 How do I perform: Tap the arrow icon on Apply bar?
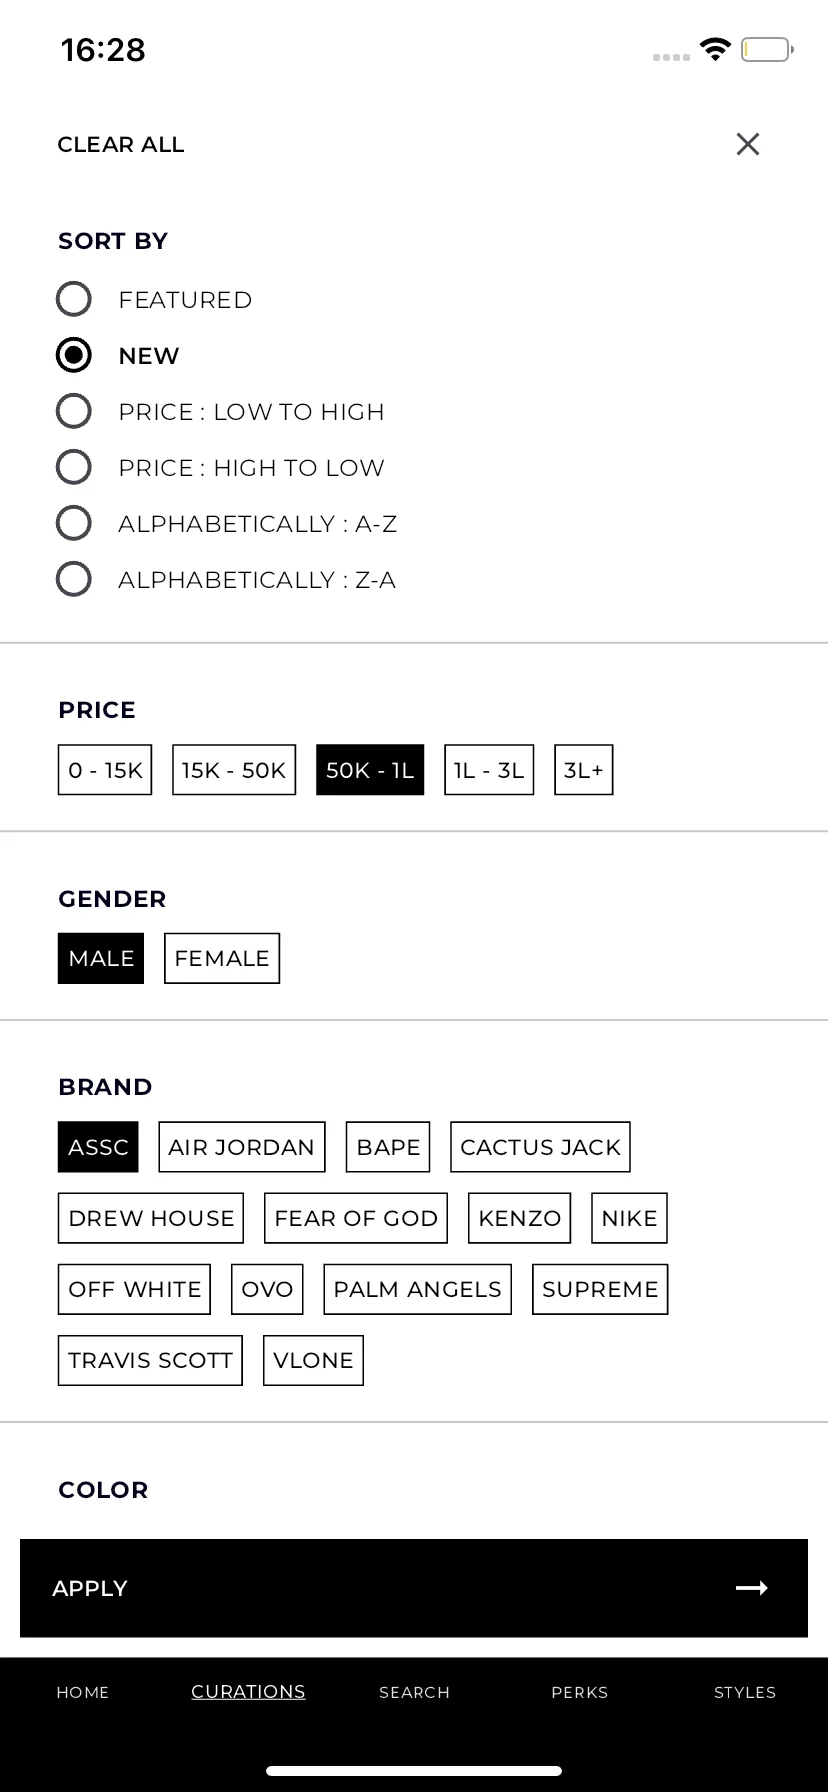(x=752, y=1588)
